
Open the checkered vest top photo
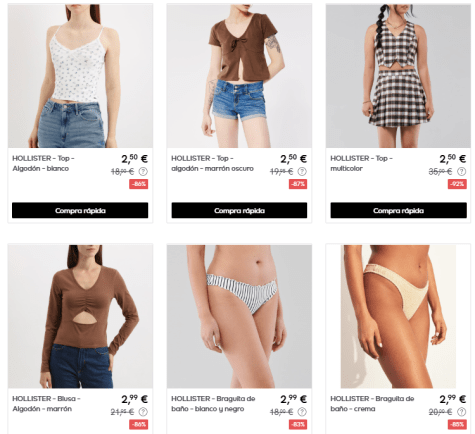pyautogui.click(x=398, y=76)
